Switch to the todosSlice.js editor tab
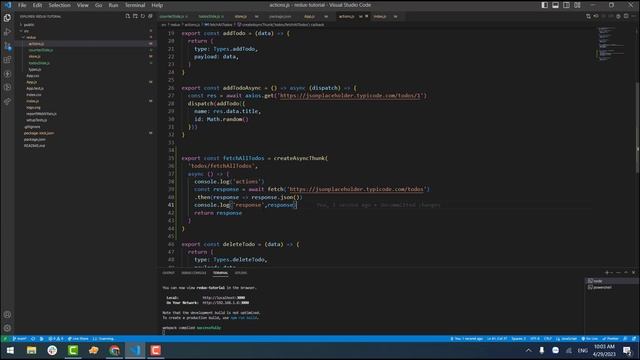 pyautogui.click(x=211, y=17)
